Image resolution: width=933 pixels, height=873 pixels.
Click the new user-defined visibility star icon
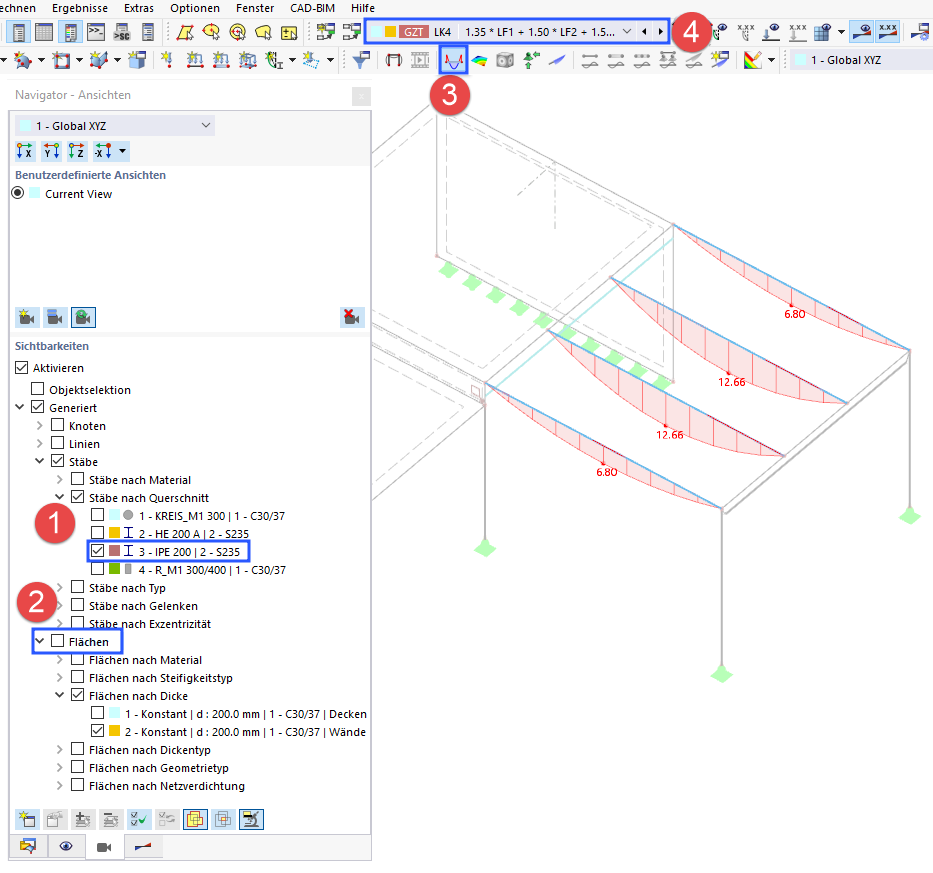[27, 819]
